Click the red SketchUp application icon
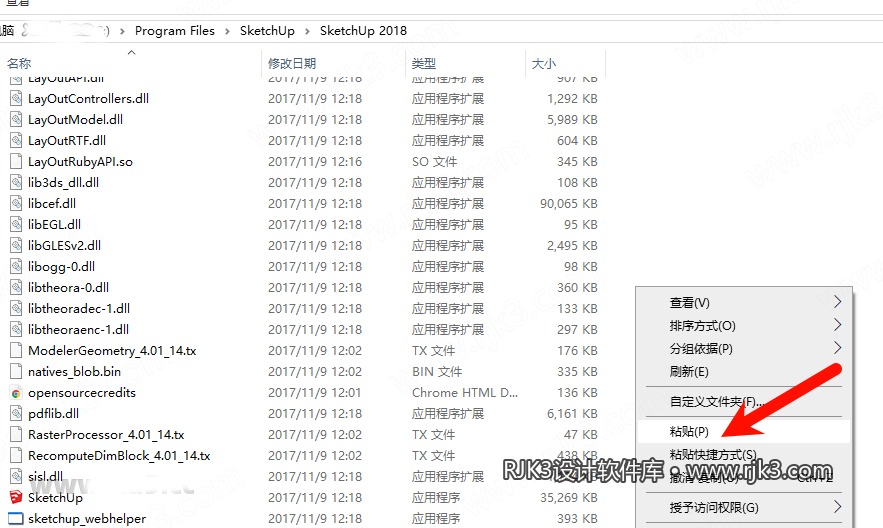 16,497
